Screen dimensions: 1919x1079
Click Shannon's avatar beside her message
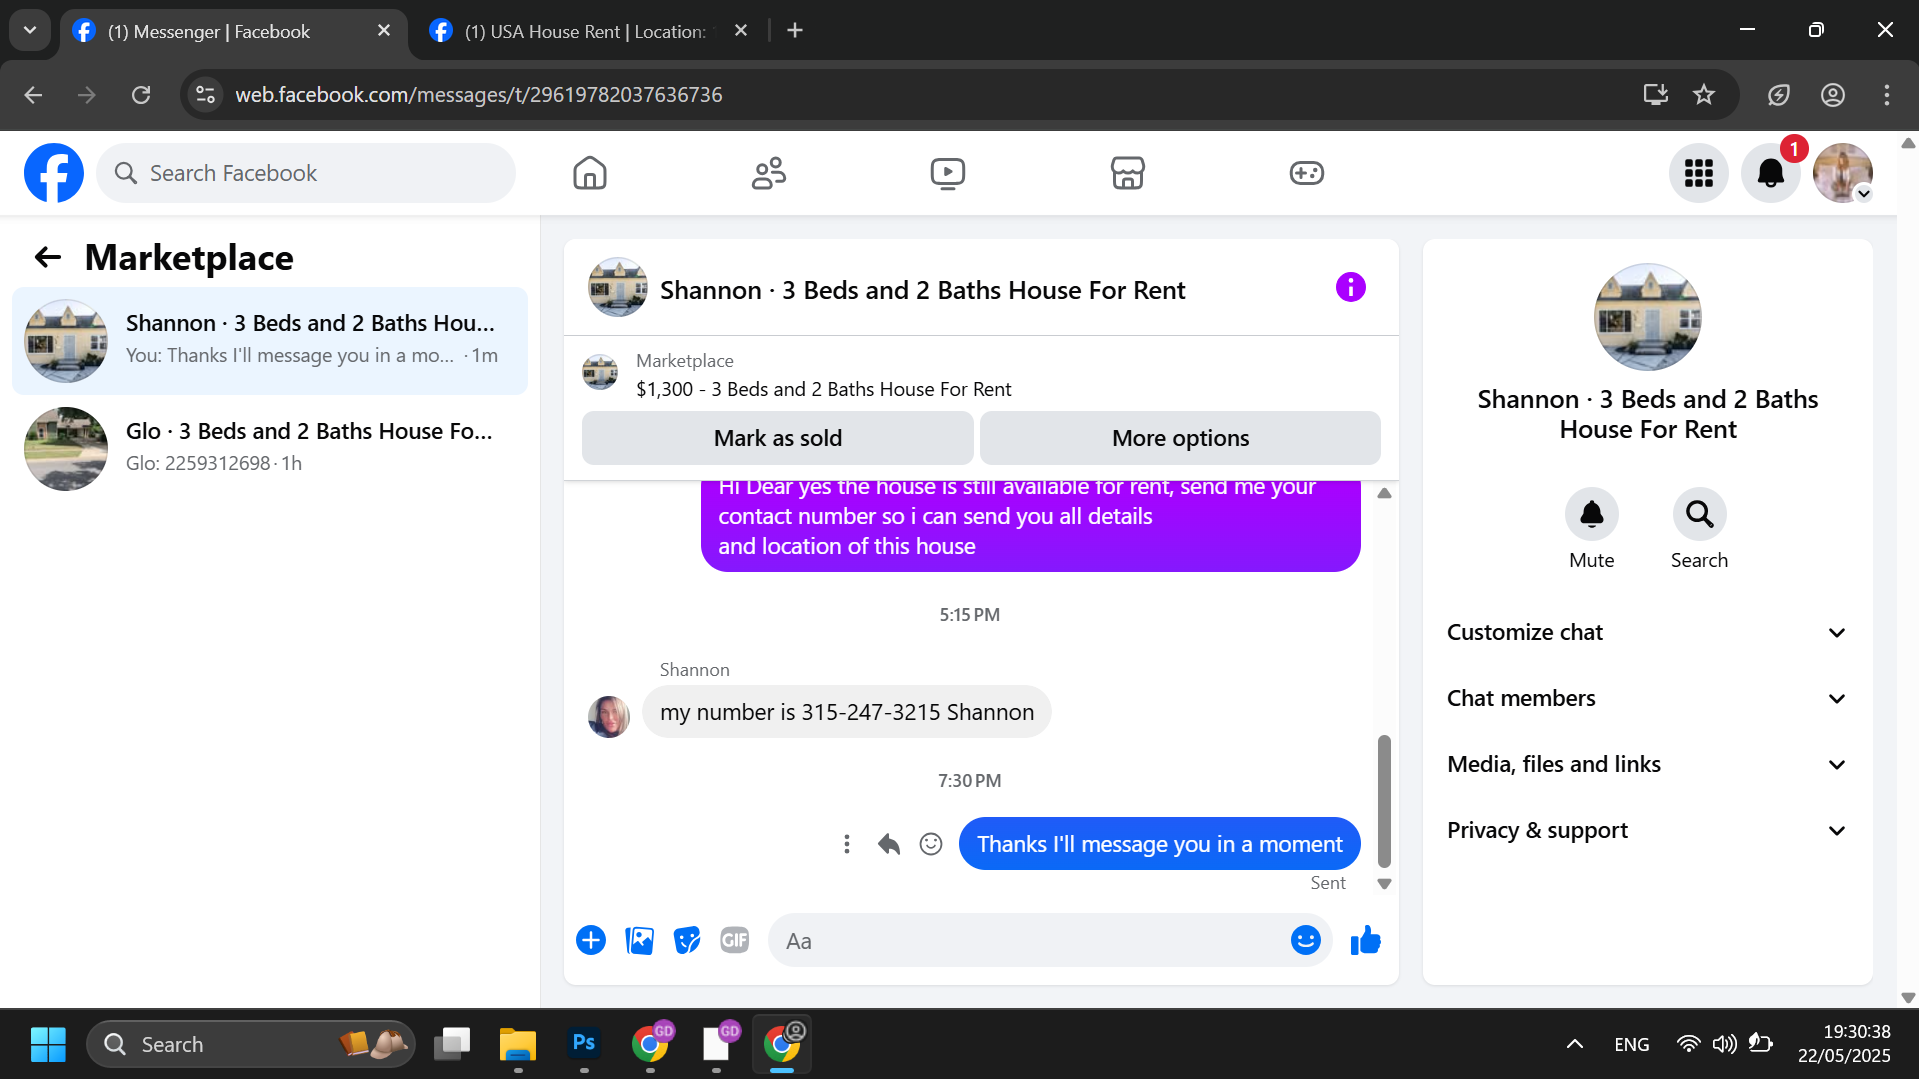point(608,716)
